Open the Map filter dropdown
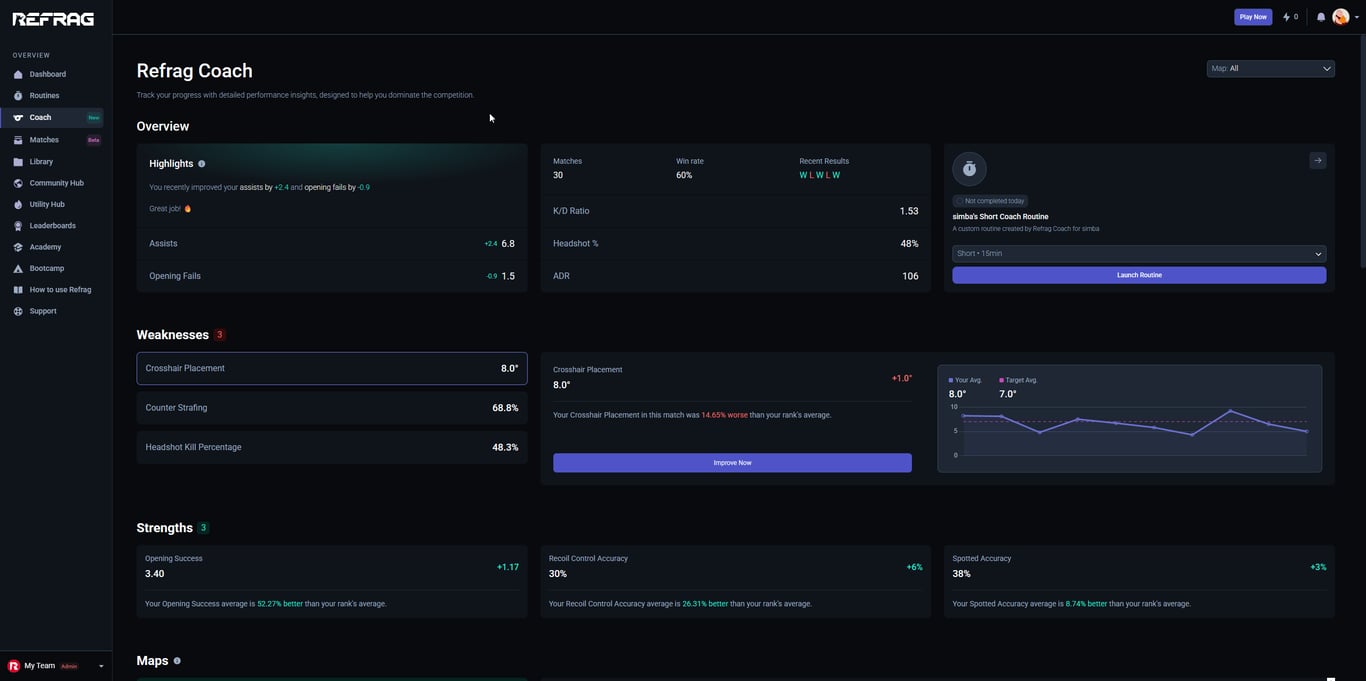1366x681 pixels. pyautogui.click(x=1270, y=69)
